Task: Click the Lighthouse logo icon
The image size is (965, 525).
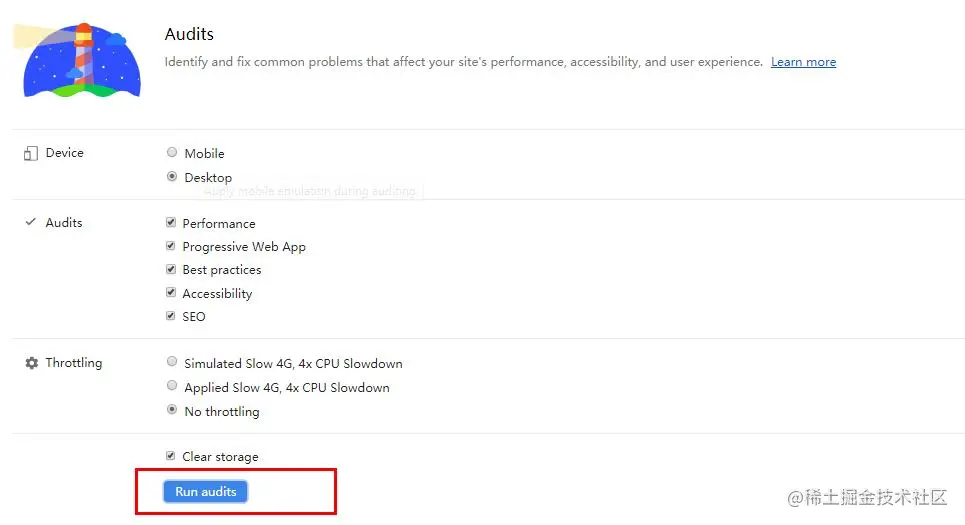Action: 80,60
